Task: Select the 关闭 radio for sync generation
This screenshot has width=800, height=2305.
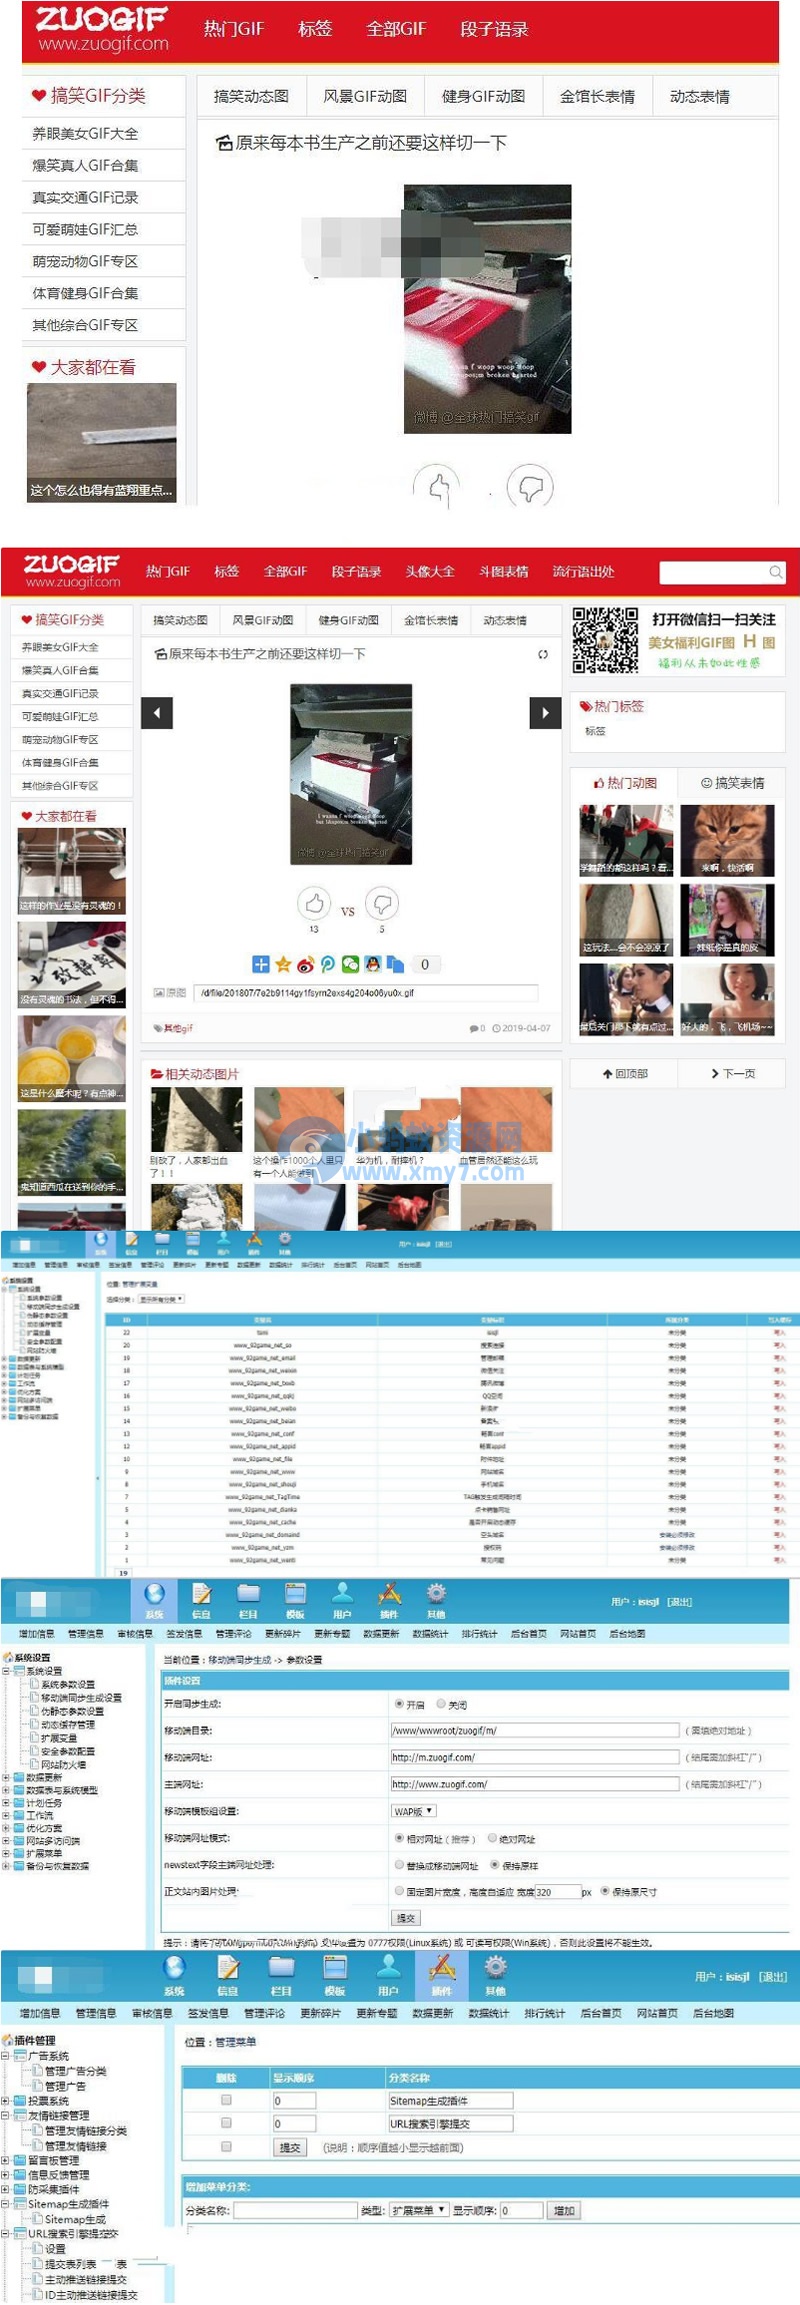Action: [441, 1704]
